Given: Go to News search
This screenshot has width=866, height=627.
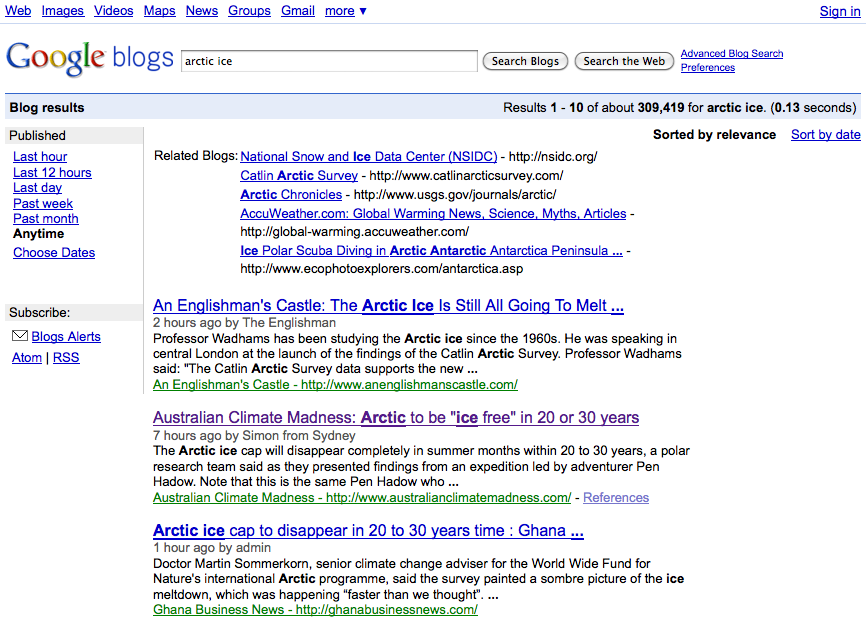Looking at the screenshot, I should point(201,11).
